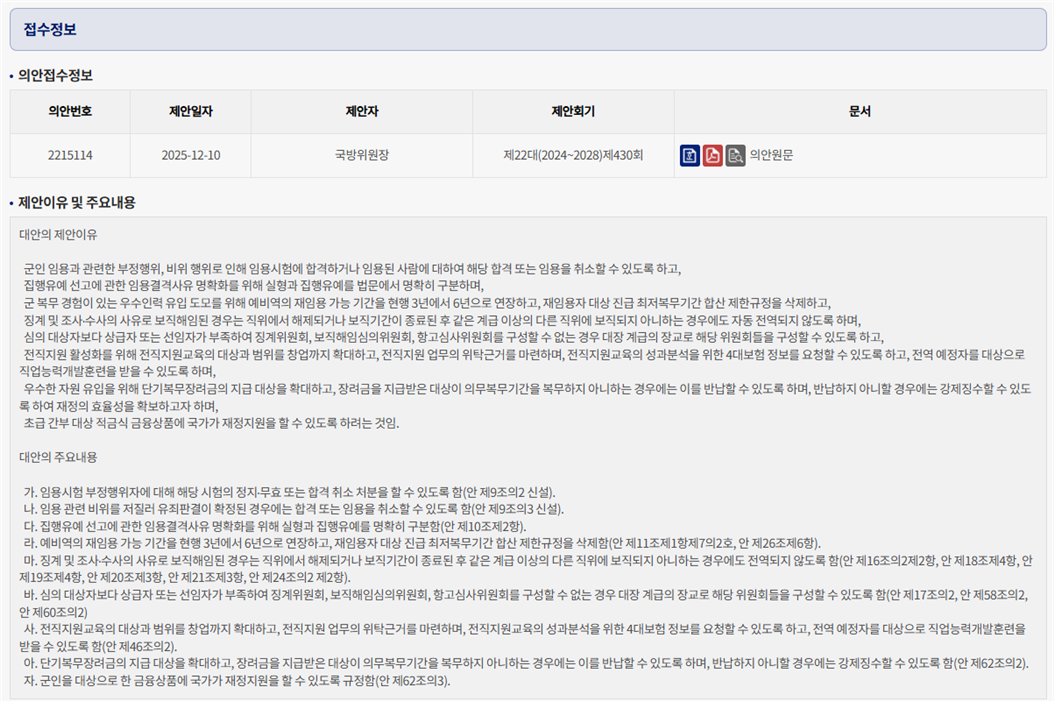
Task: Open the gray document preview icon
Action: [736, 155]
